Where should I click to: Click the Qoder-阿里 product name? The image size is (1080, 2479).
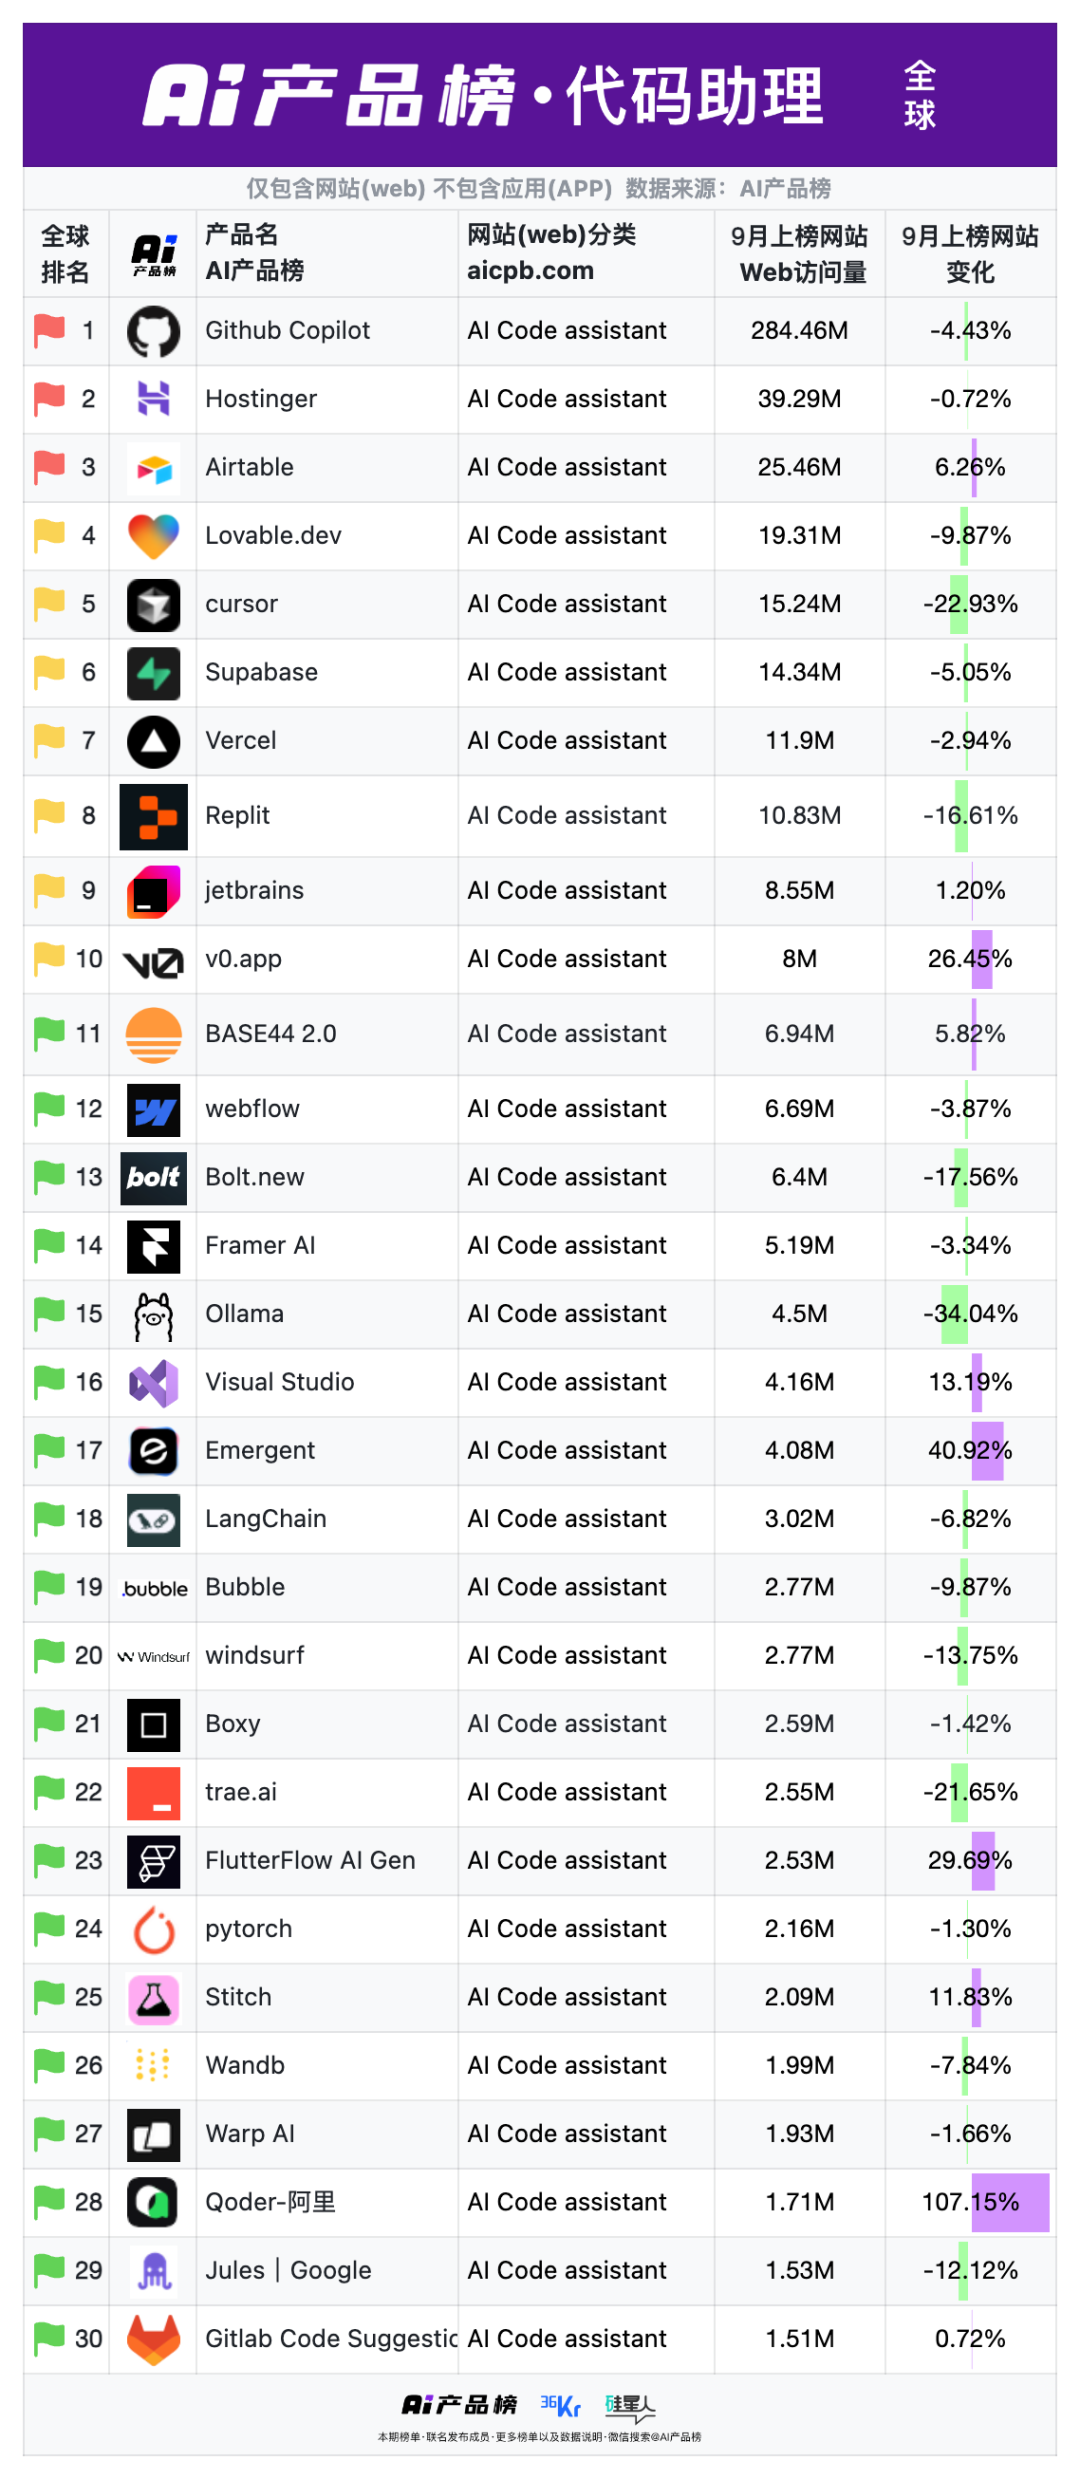click(x=270, y=2202)
